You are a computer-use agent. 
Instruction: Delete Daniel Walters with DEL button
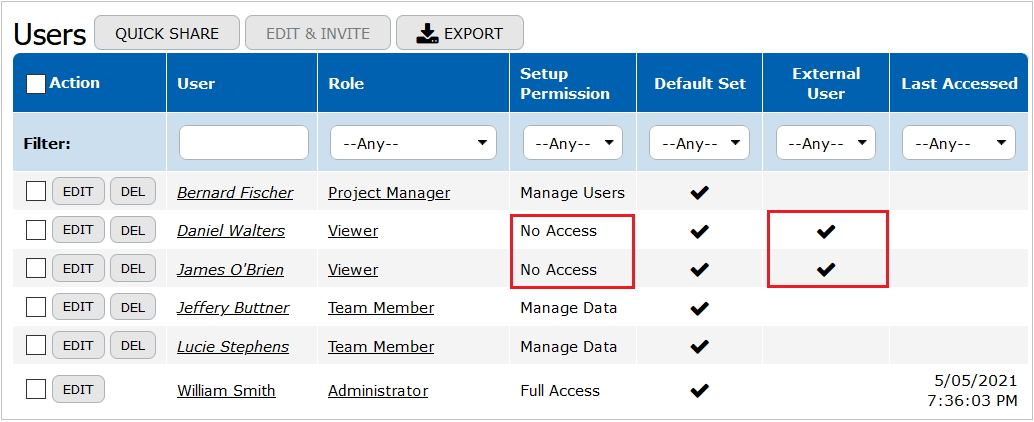133,230
